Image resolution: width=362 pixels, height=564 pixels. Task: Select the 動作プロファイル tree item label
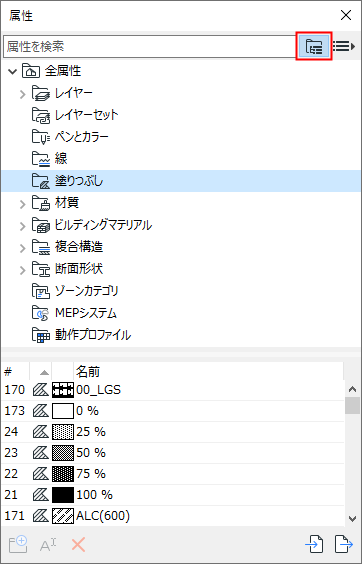click(93, 335)
